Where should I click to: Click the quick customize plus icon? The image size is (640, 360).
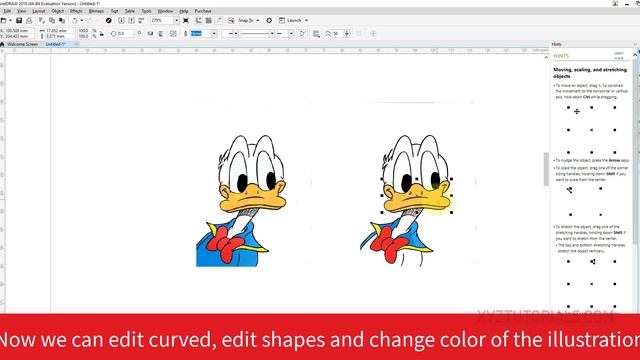[373, 33]
